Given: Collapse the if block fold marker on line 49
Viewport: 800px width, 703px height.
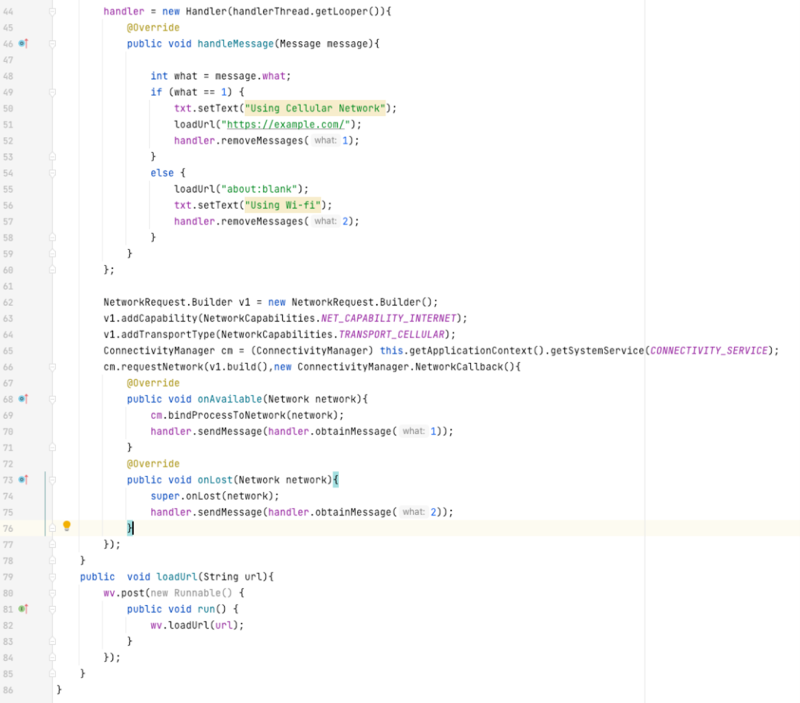Looking at the screenshot, I should (x=52, y=92).
